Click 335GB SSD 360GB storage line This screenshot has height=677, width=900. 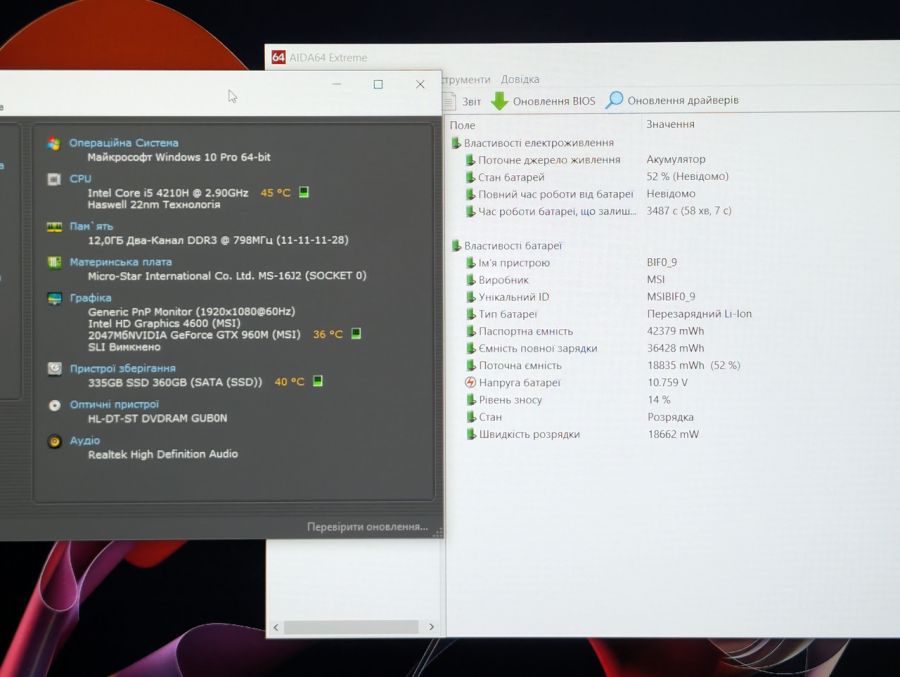click(x=175, y=382)
